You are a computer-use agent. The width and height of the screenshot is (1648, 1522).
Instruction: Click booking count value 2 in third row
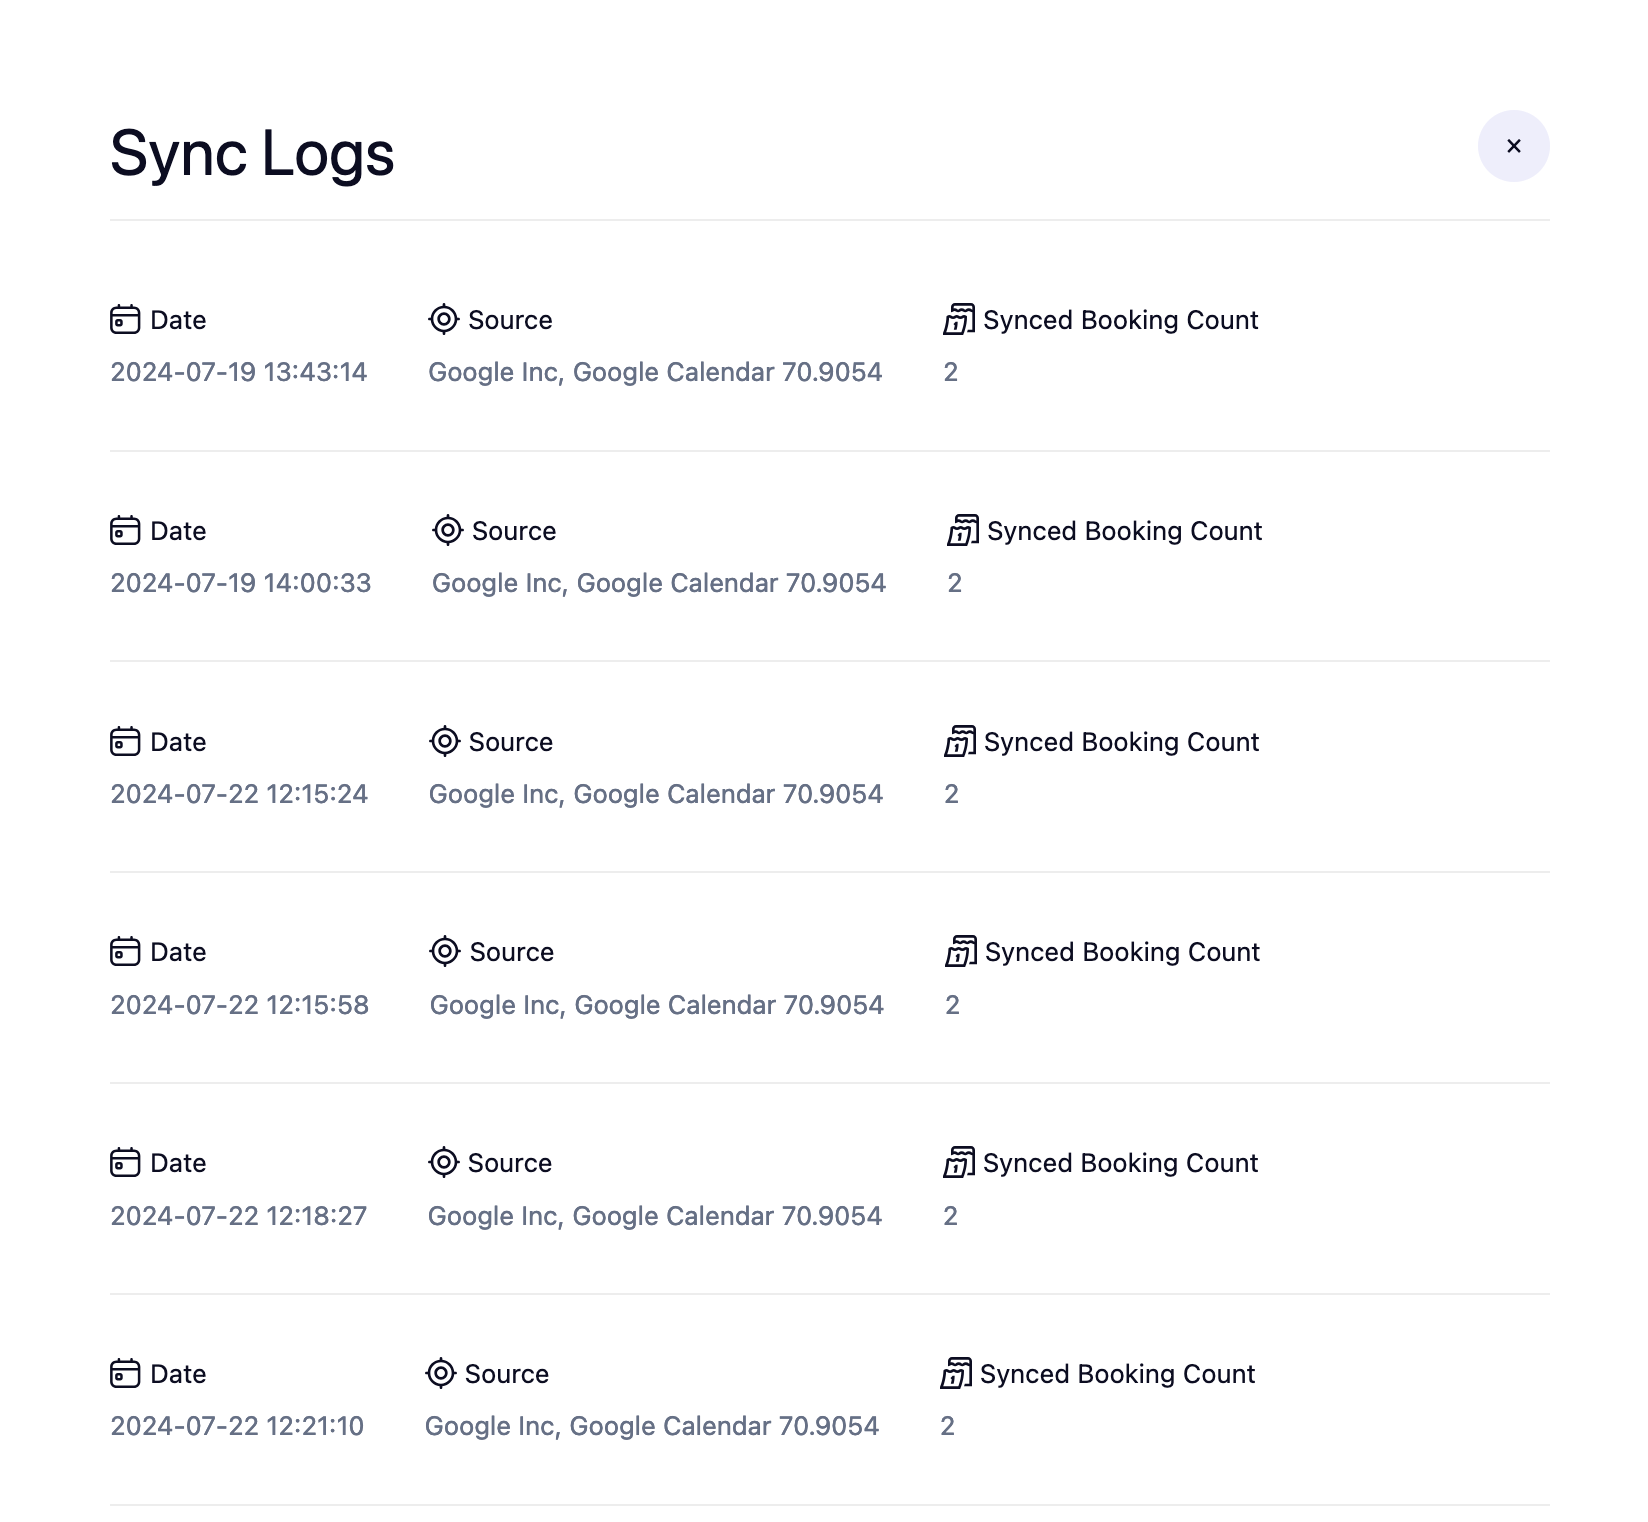952,794
